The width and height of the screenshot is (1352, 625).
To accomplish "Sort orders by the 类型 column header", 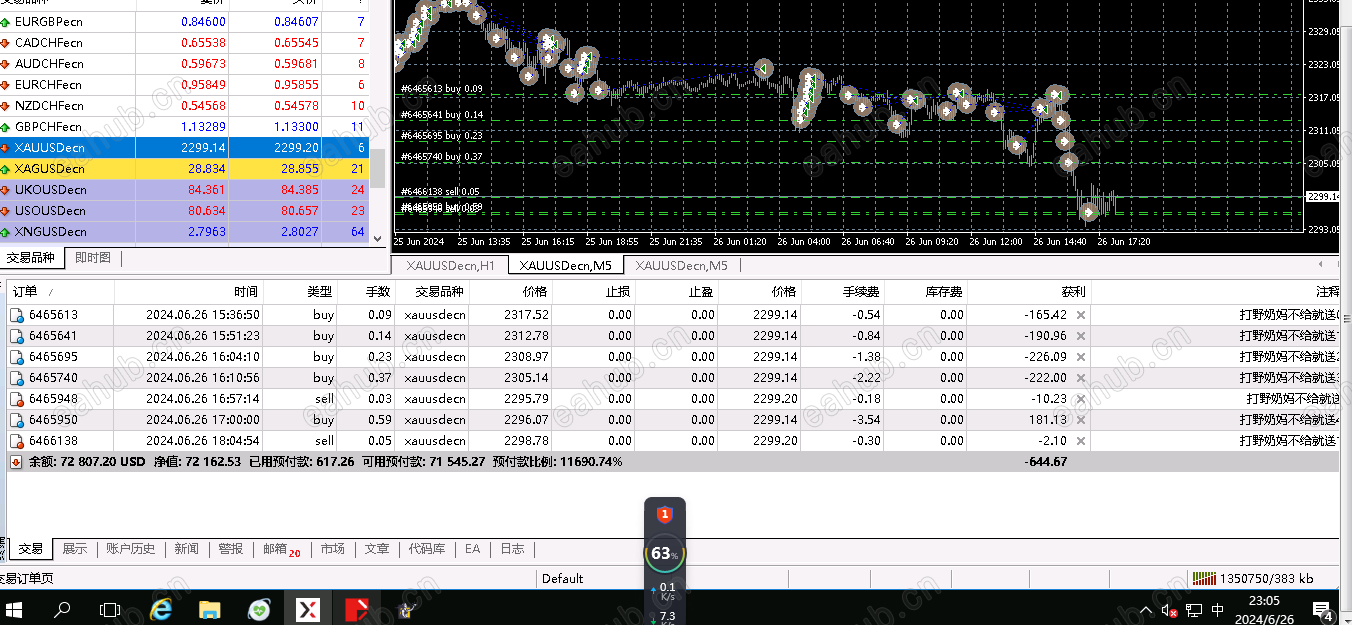I will [300, 291].
